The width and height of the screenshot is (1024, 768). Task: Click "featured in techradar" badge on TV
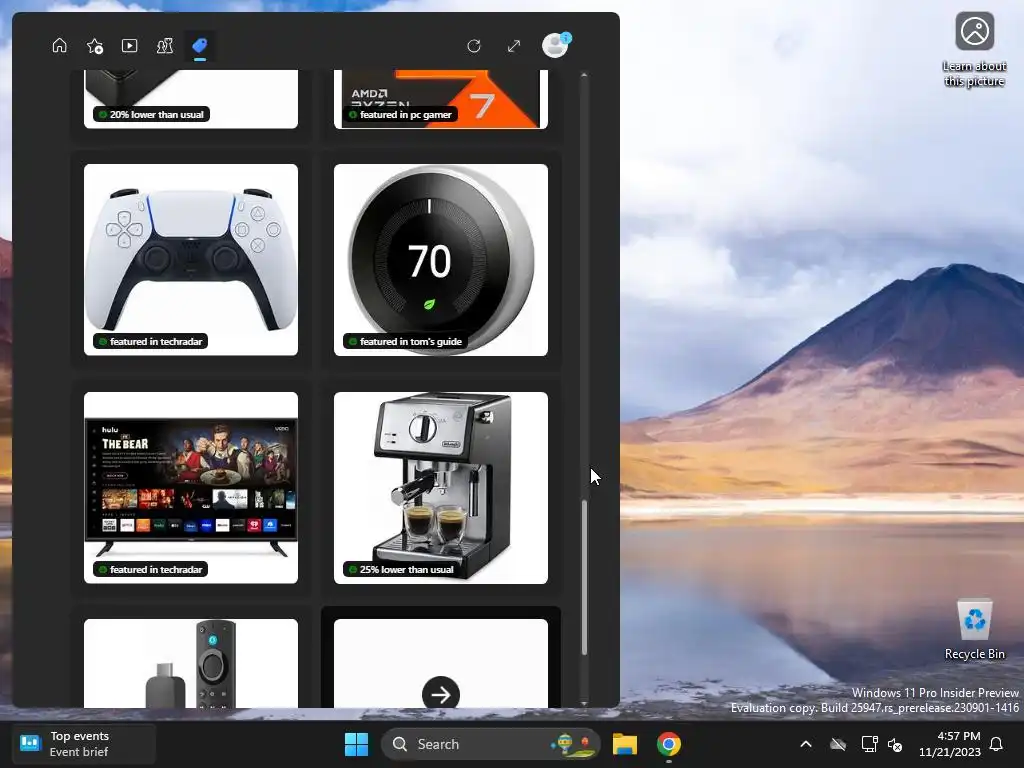pyautogui.click(x=150, y=569)
